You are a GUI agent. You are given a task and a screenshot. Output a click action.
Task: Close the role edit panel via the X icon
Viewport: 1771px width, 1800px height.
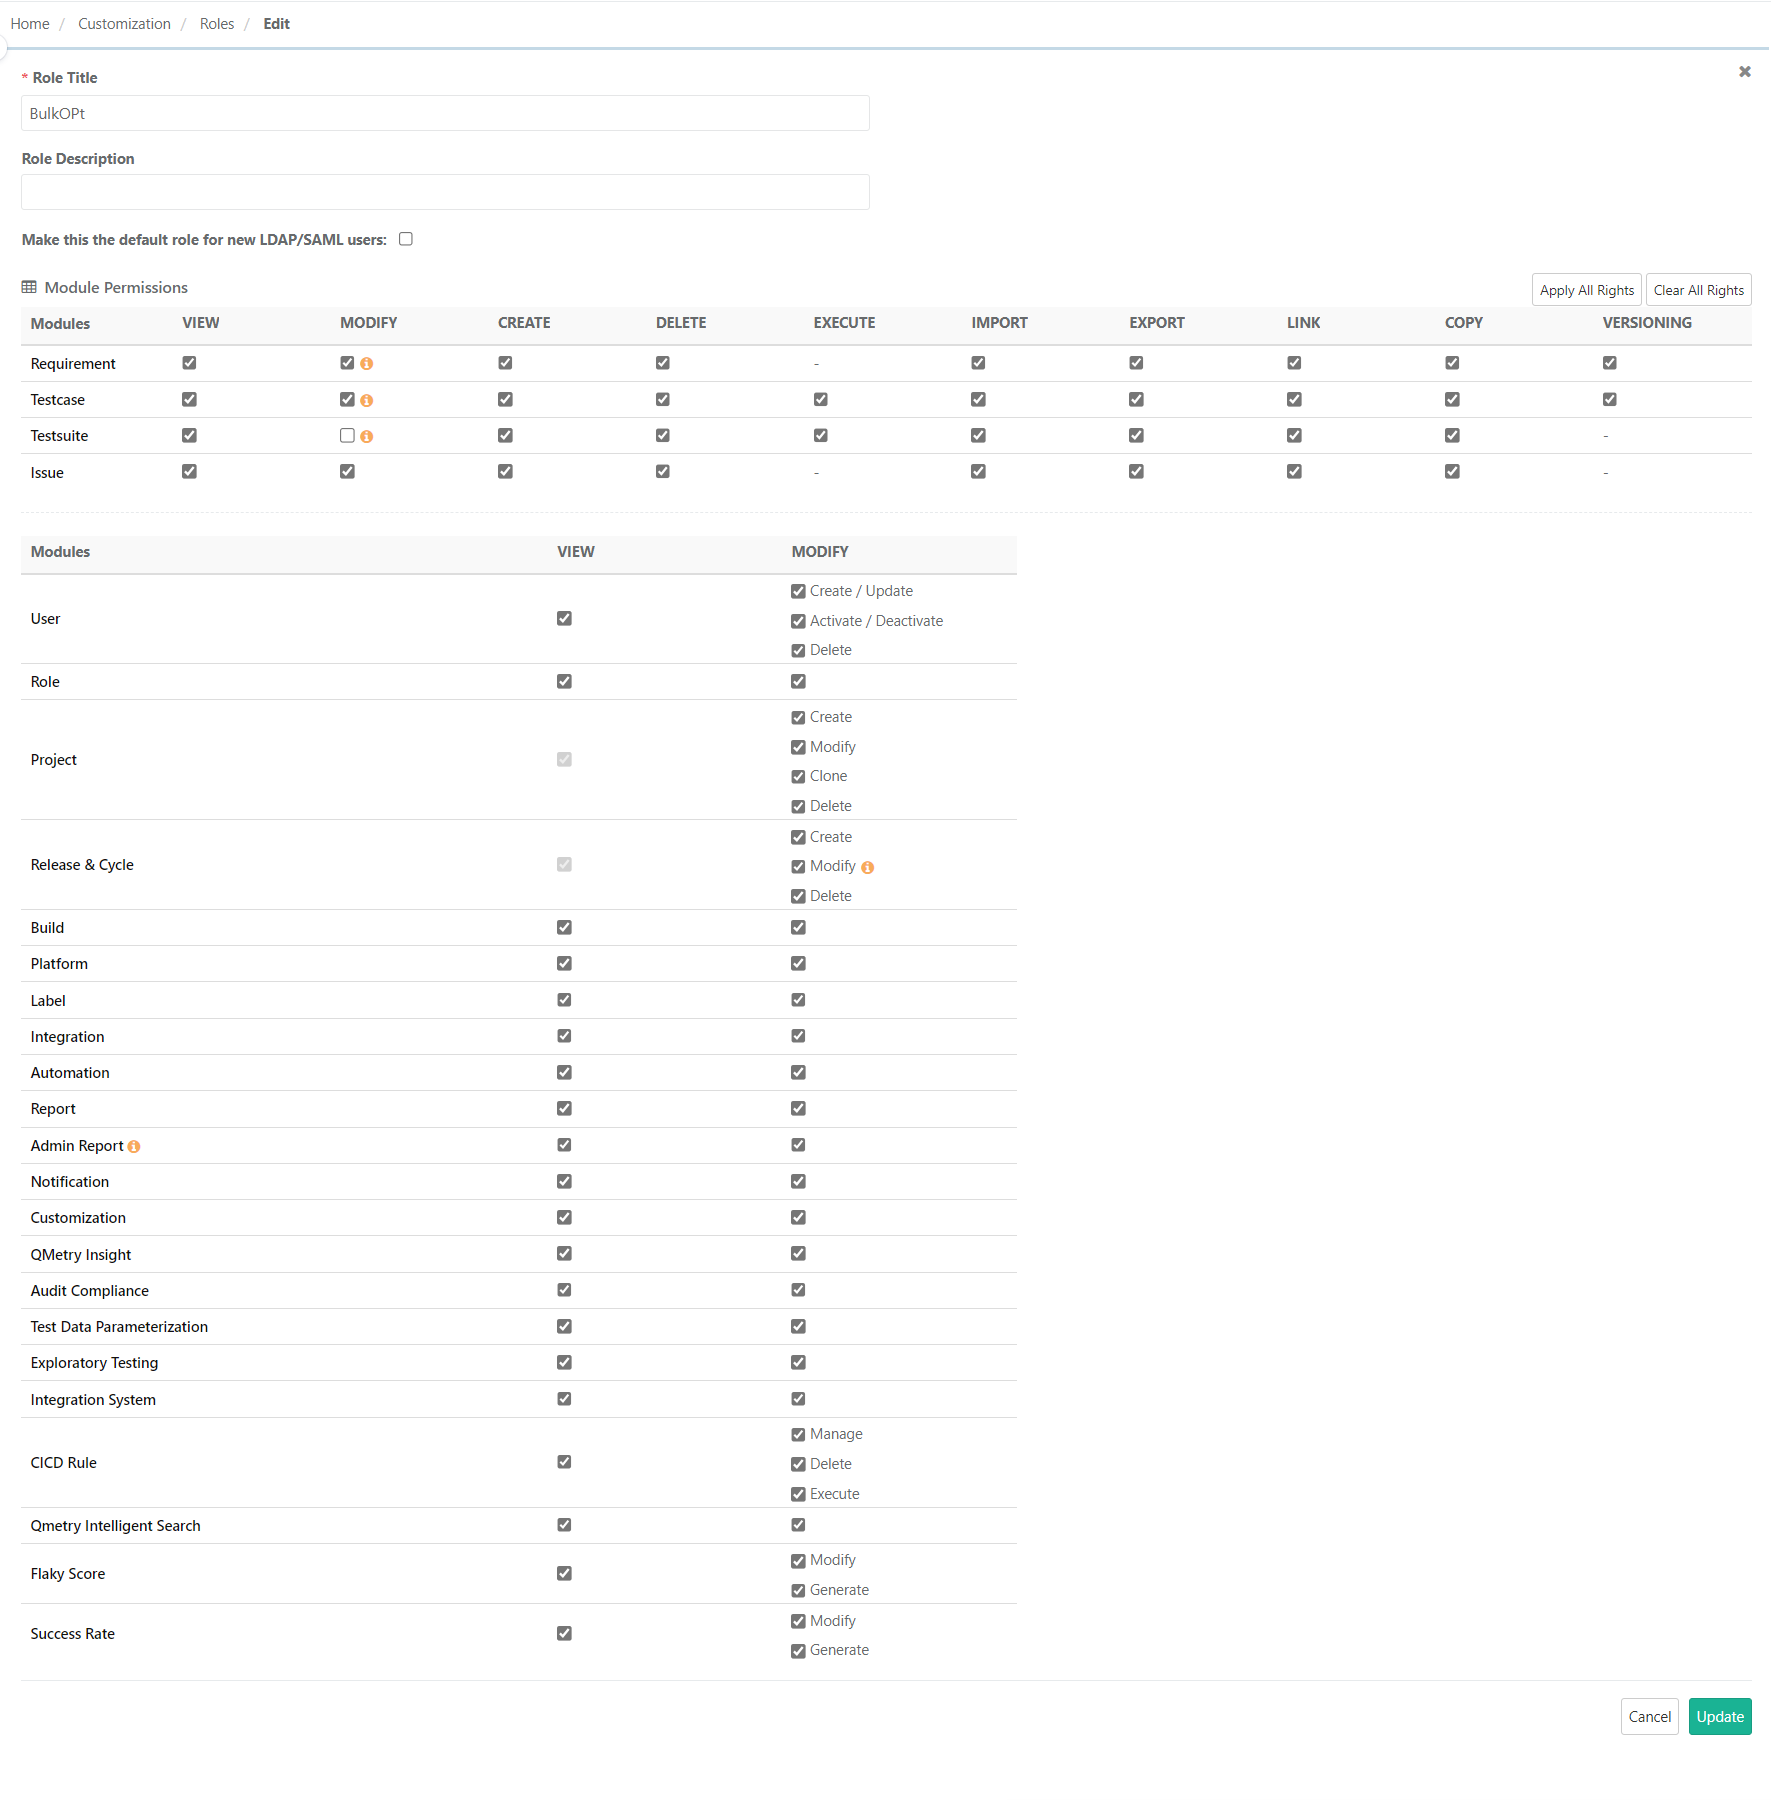point(1745,71)
